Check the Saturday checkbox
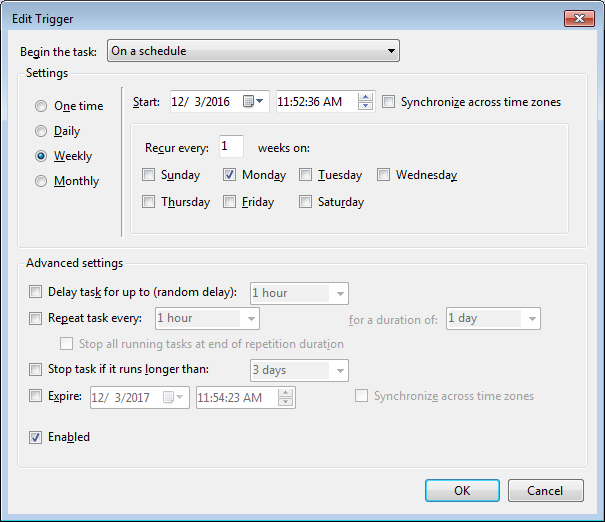Viewport: 605px width, 522px height. pos(305,201)
